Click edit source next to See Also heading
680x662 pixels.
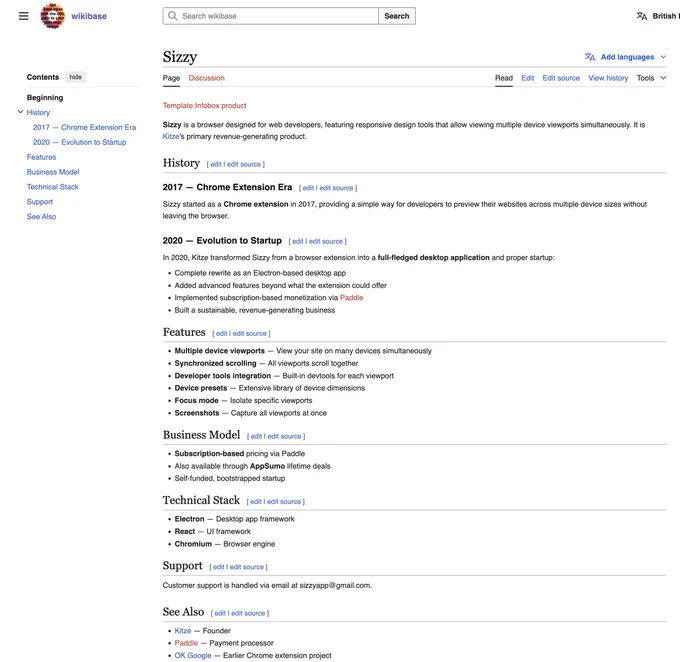(x=248, y=613)
